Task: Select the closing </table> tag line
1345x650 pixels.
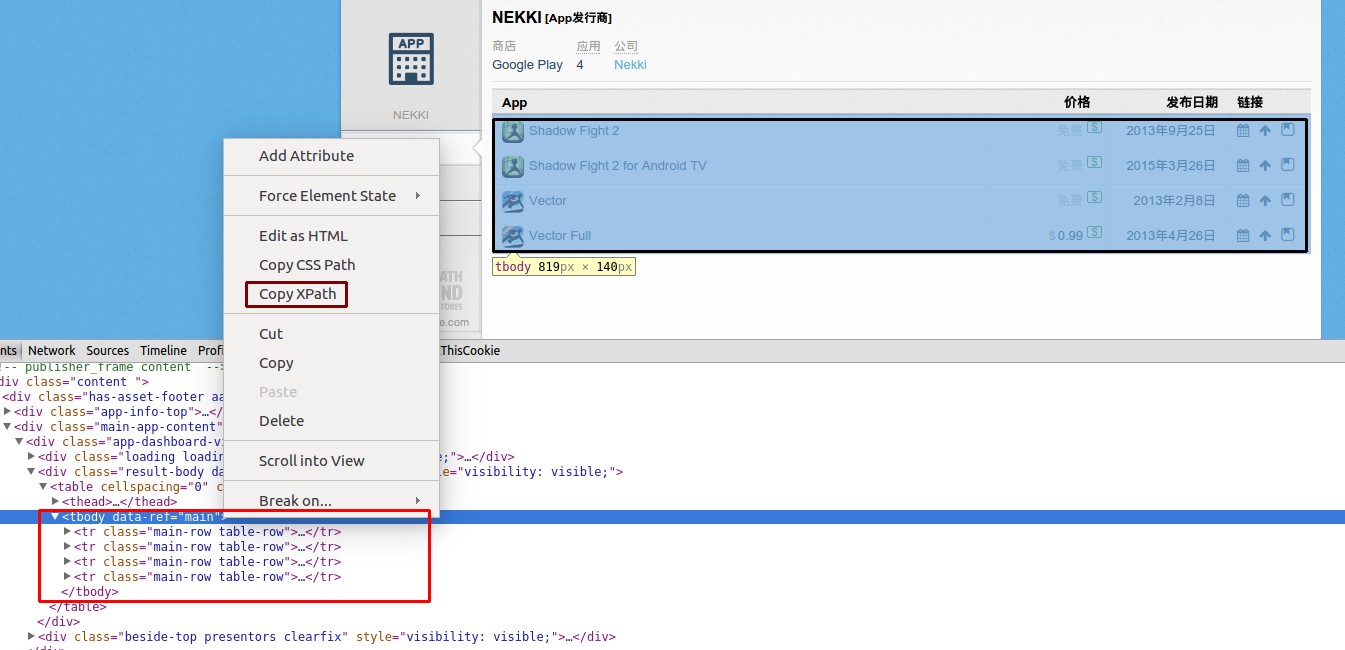Action: pyautogui.click(x=78, y=607)
